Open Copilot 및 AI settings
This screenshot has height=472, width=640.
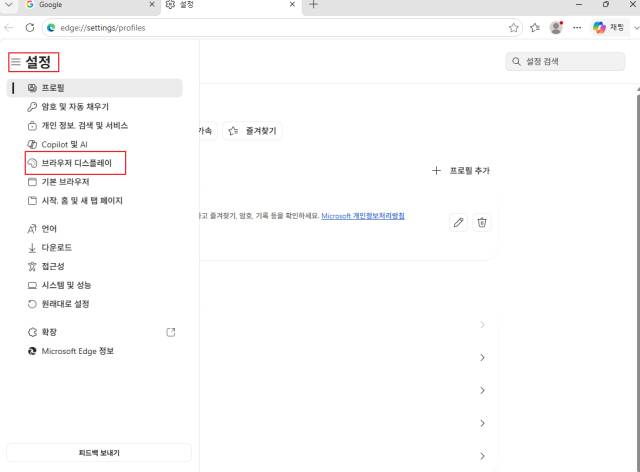(58, 144)
